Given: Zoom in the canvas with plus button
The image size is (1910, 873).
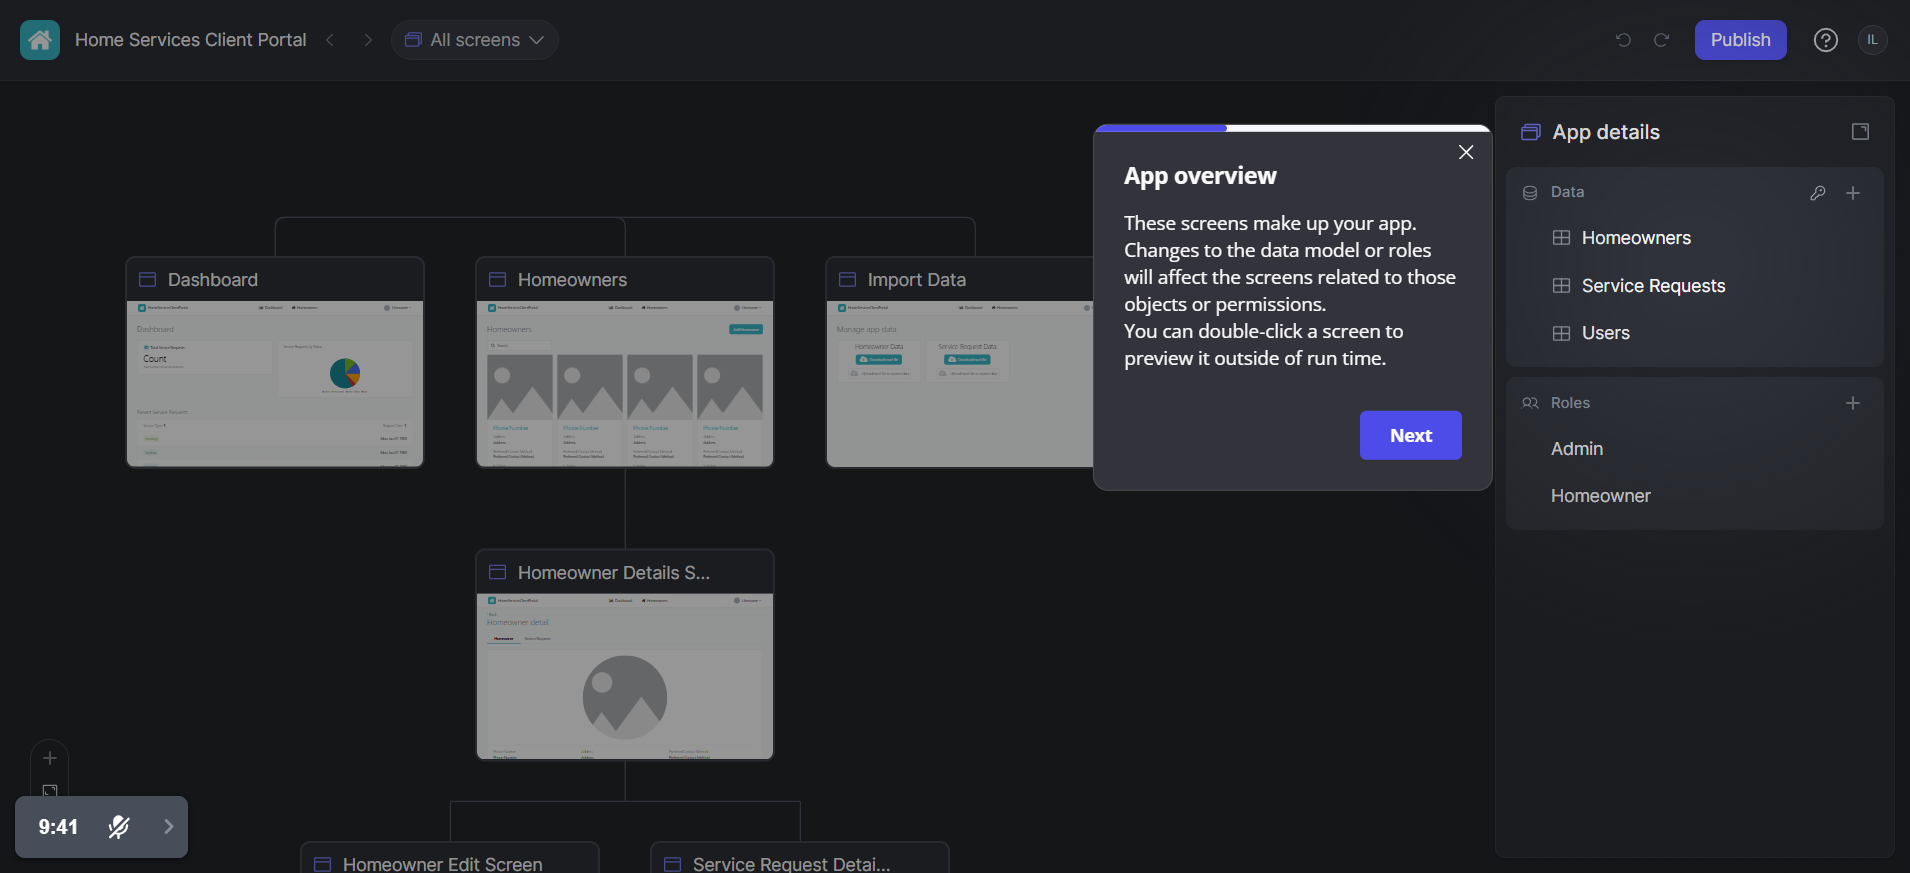Looking at the screenshot, I should (x=50, y=758).
